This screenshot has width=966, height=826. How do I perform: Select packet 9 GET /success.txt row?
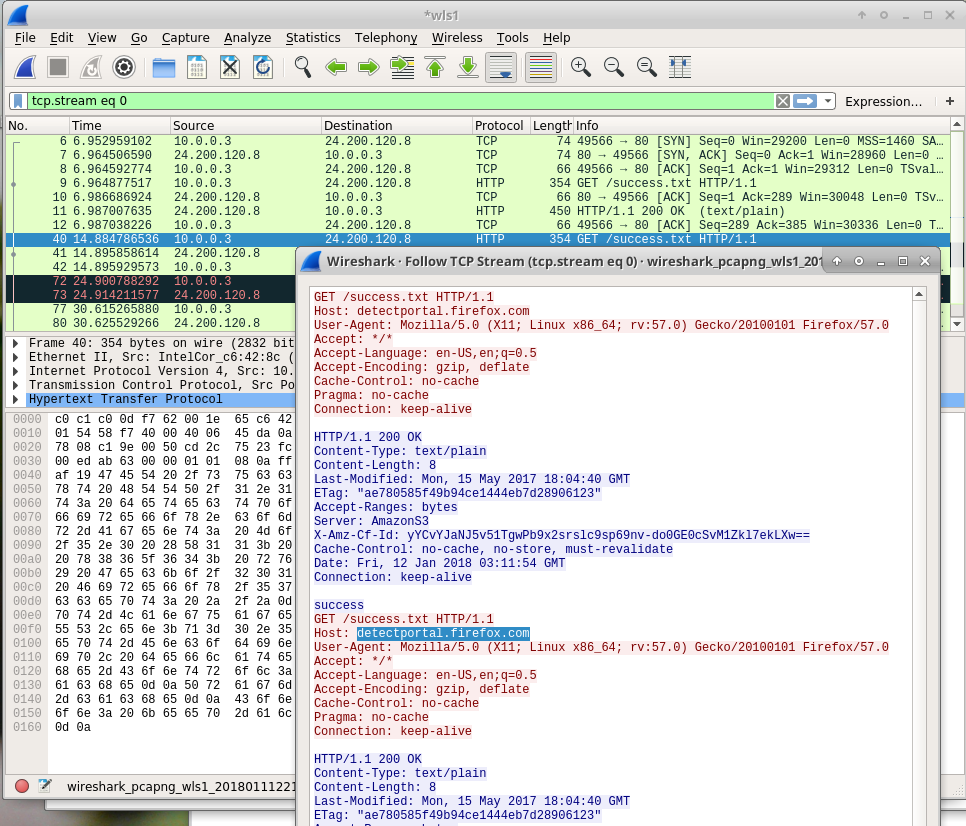click(478, 183)
